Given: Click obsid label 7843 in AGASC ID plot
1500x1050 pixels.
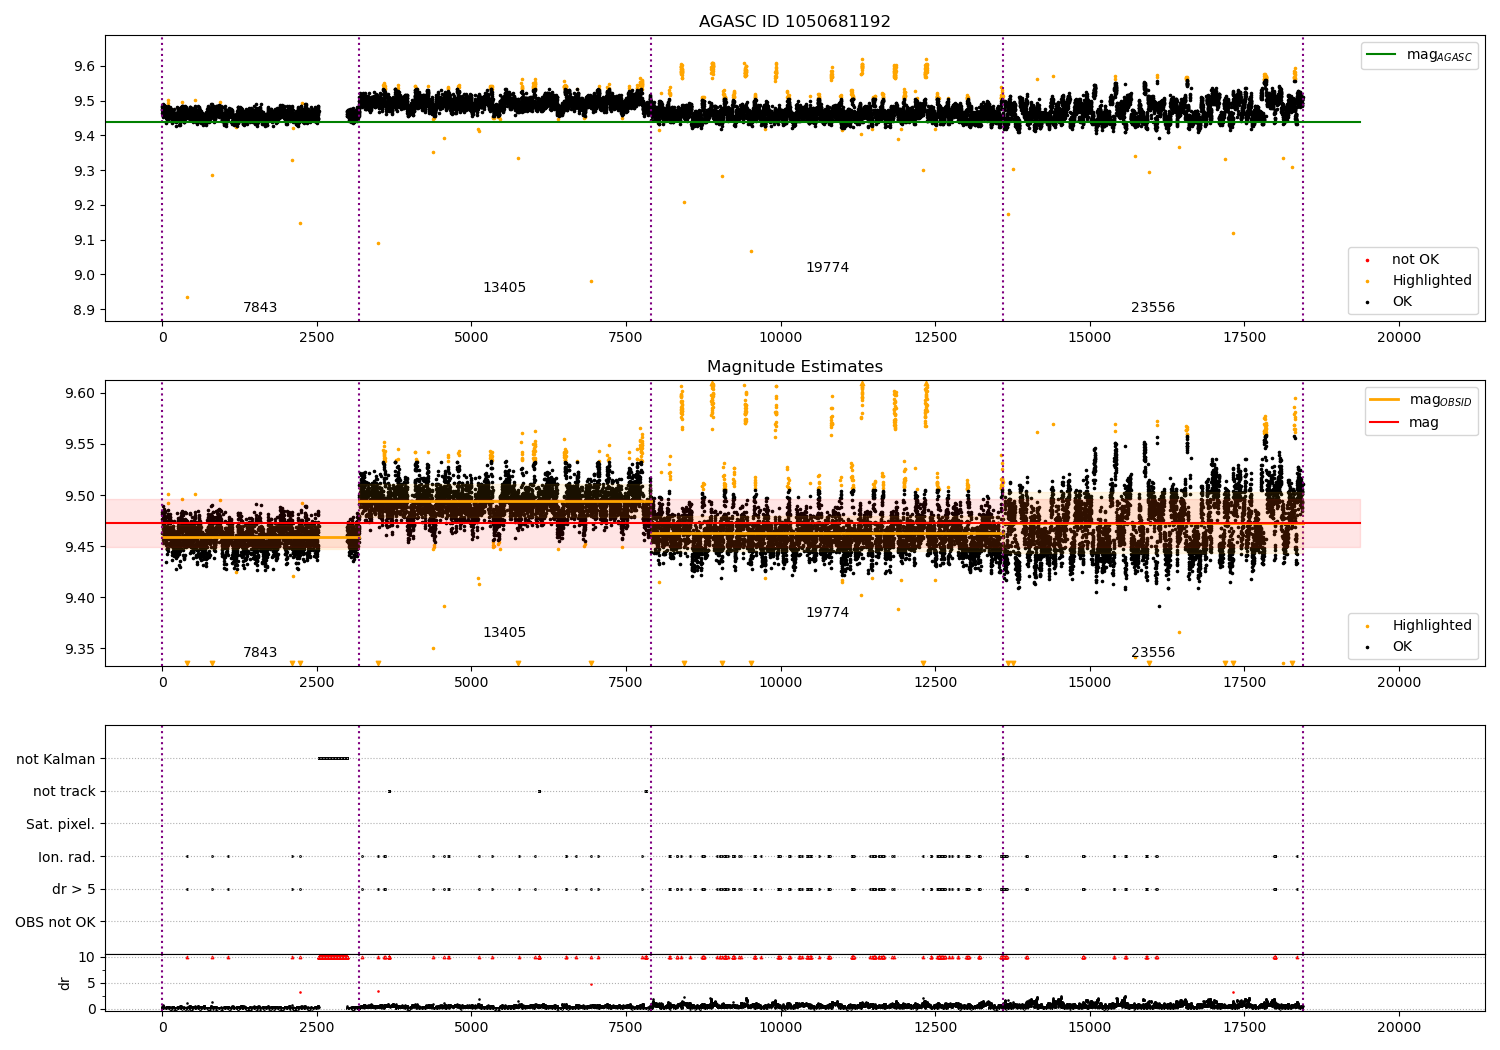Looking at the screenshot, I should pyautogui.click(x=260, y=308).
